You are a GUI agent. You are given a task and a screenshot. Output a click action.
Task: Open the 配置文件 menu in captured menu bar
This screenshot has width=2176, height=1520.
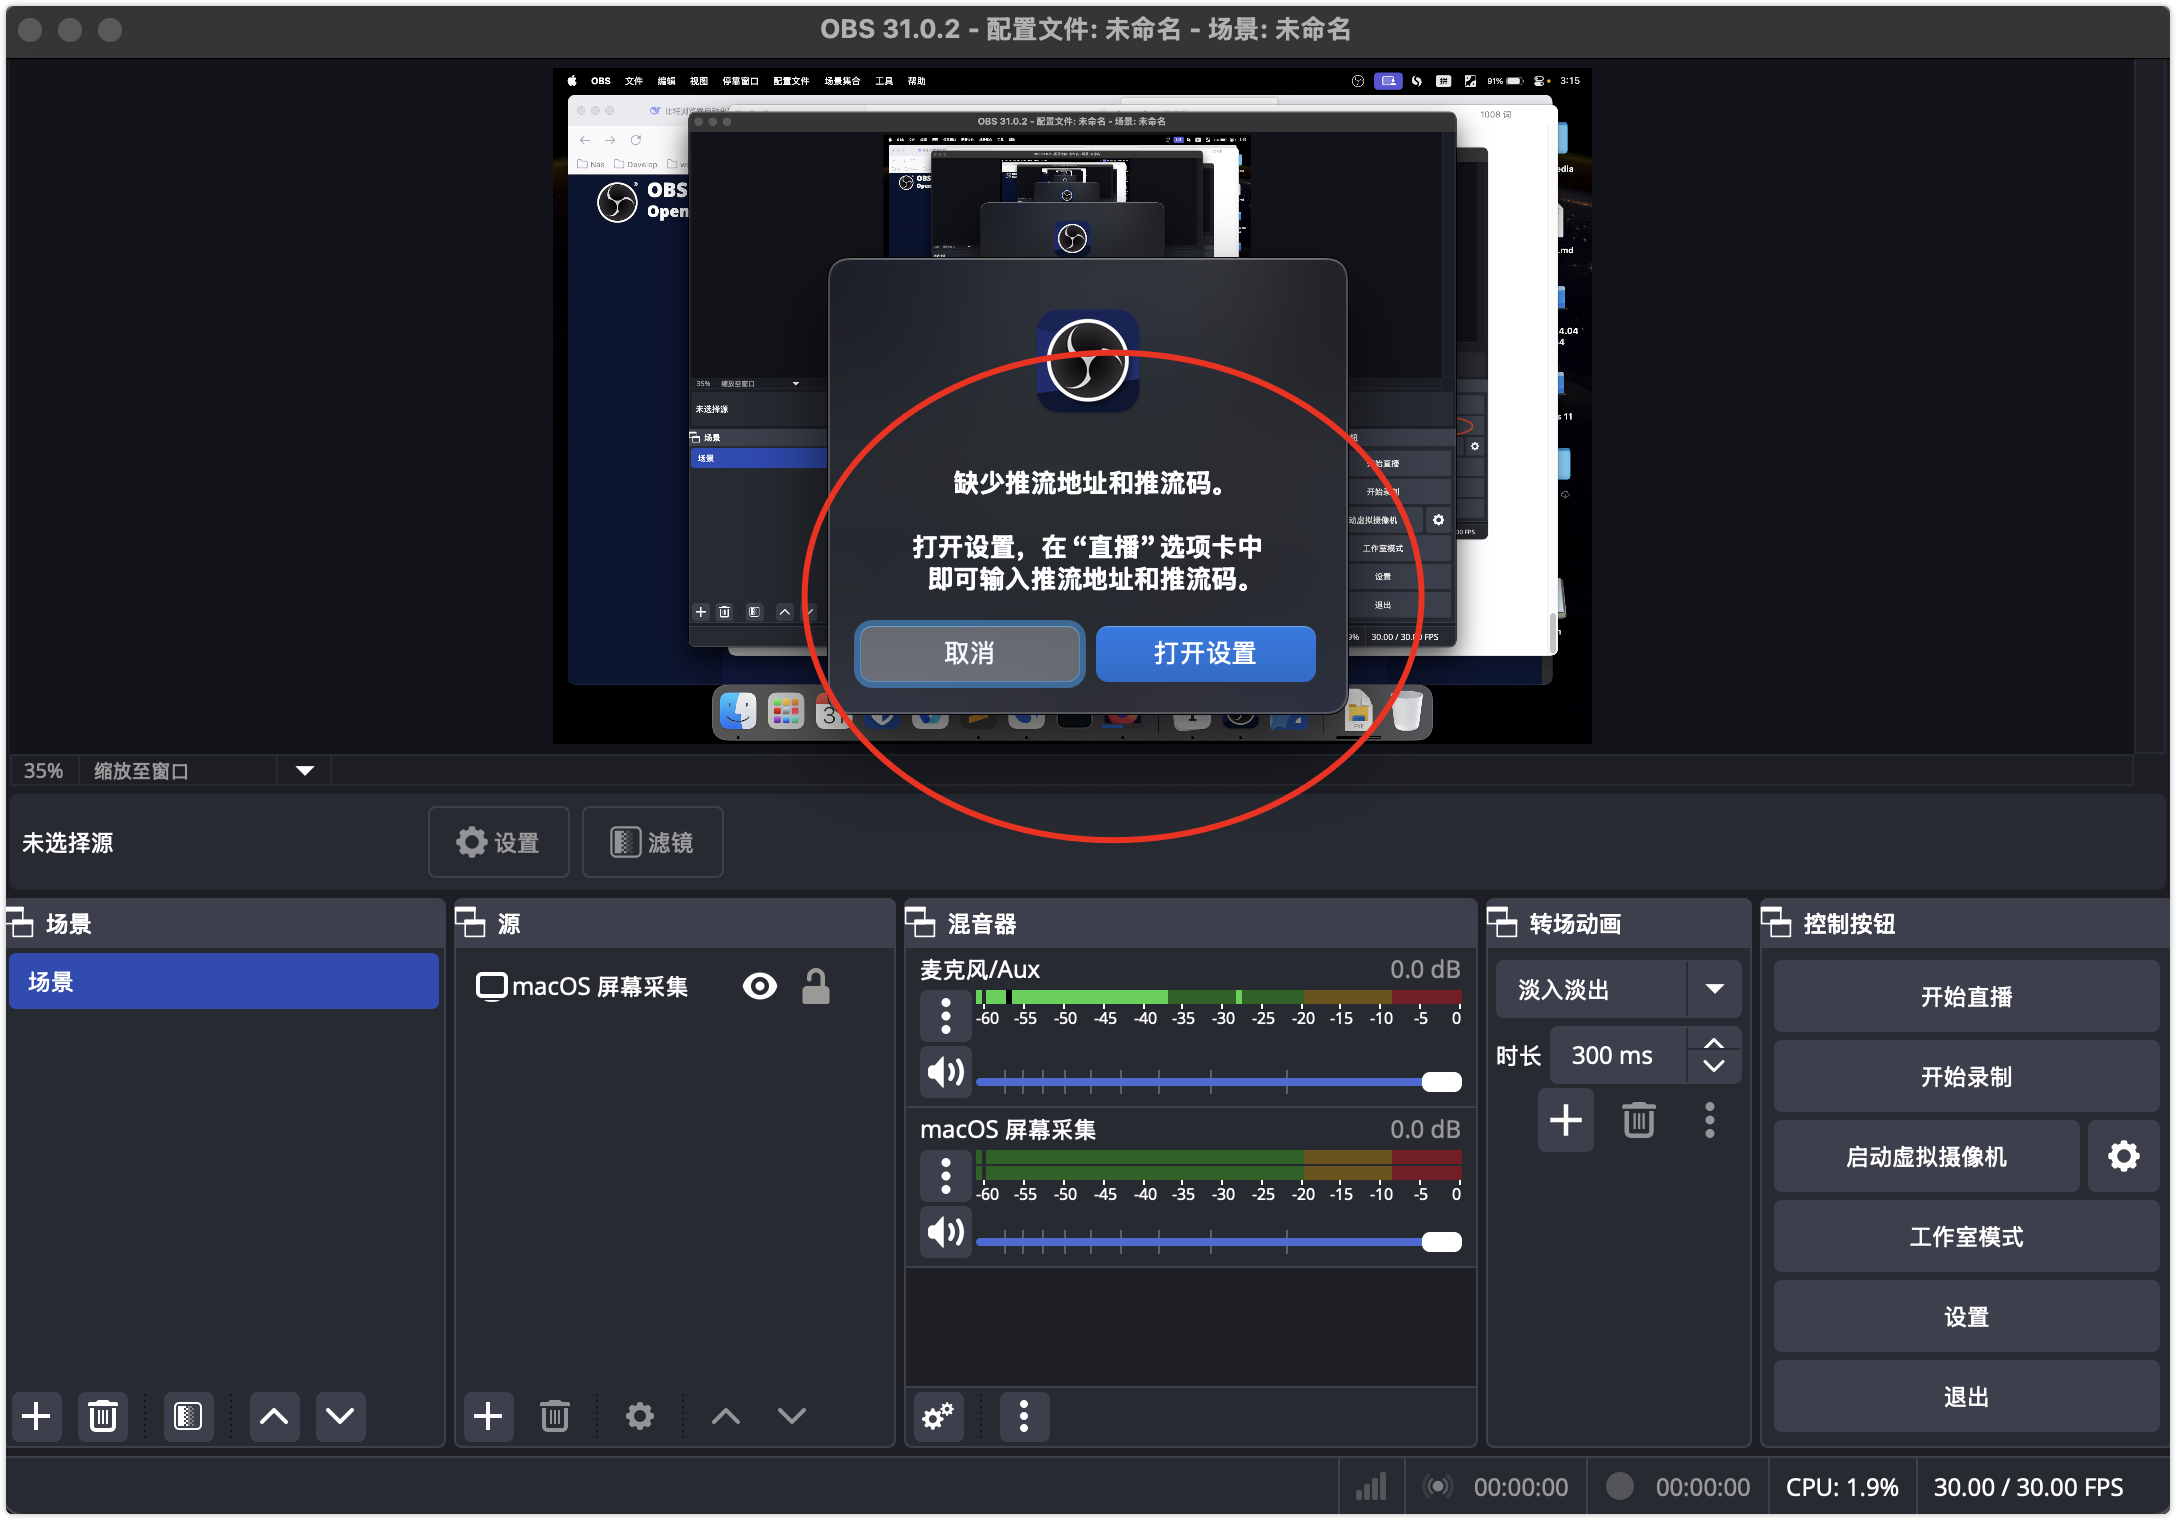[x=791, y=81]
